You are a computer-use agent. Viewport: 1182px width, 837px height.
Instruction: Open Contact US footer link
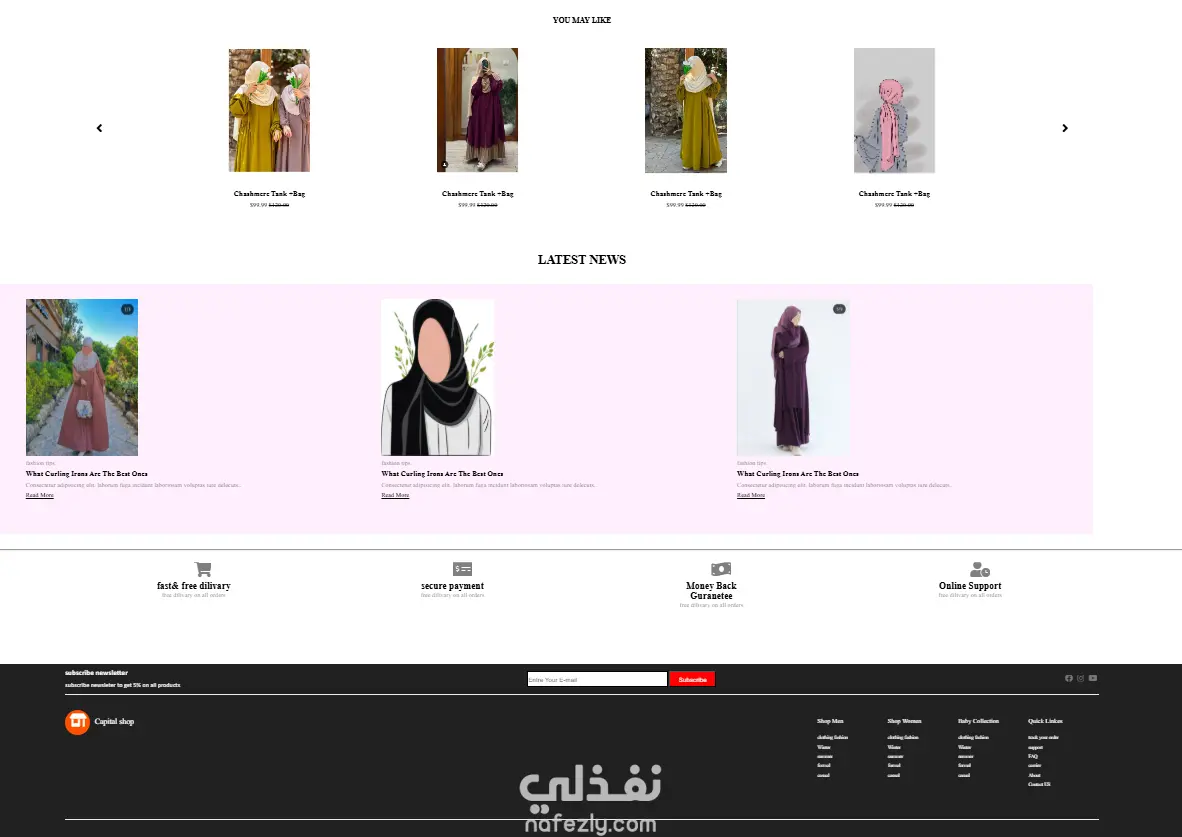click(x=1039, y=784)
